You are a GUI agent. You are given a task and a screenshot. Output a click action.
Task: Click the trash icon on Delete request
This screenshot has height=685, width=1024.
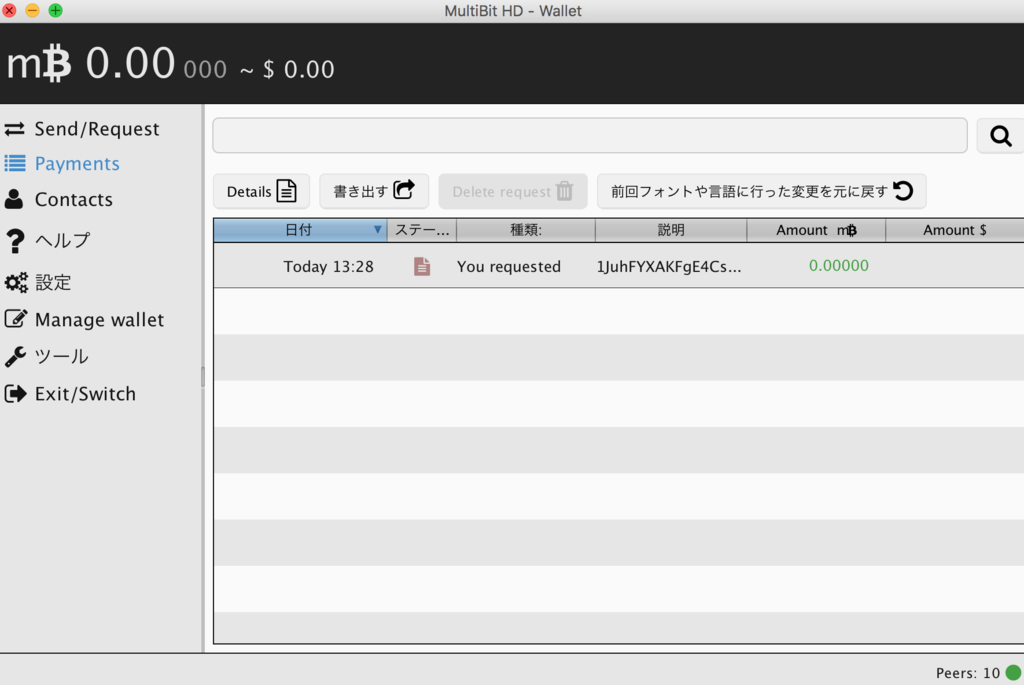tap(566, 190)
